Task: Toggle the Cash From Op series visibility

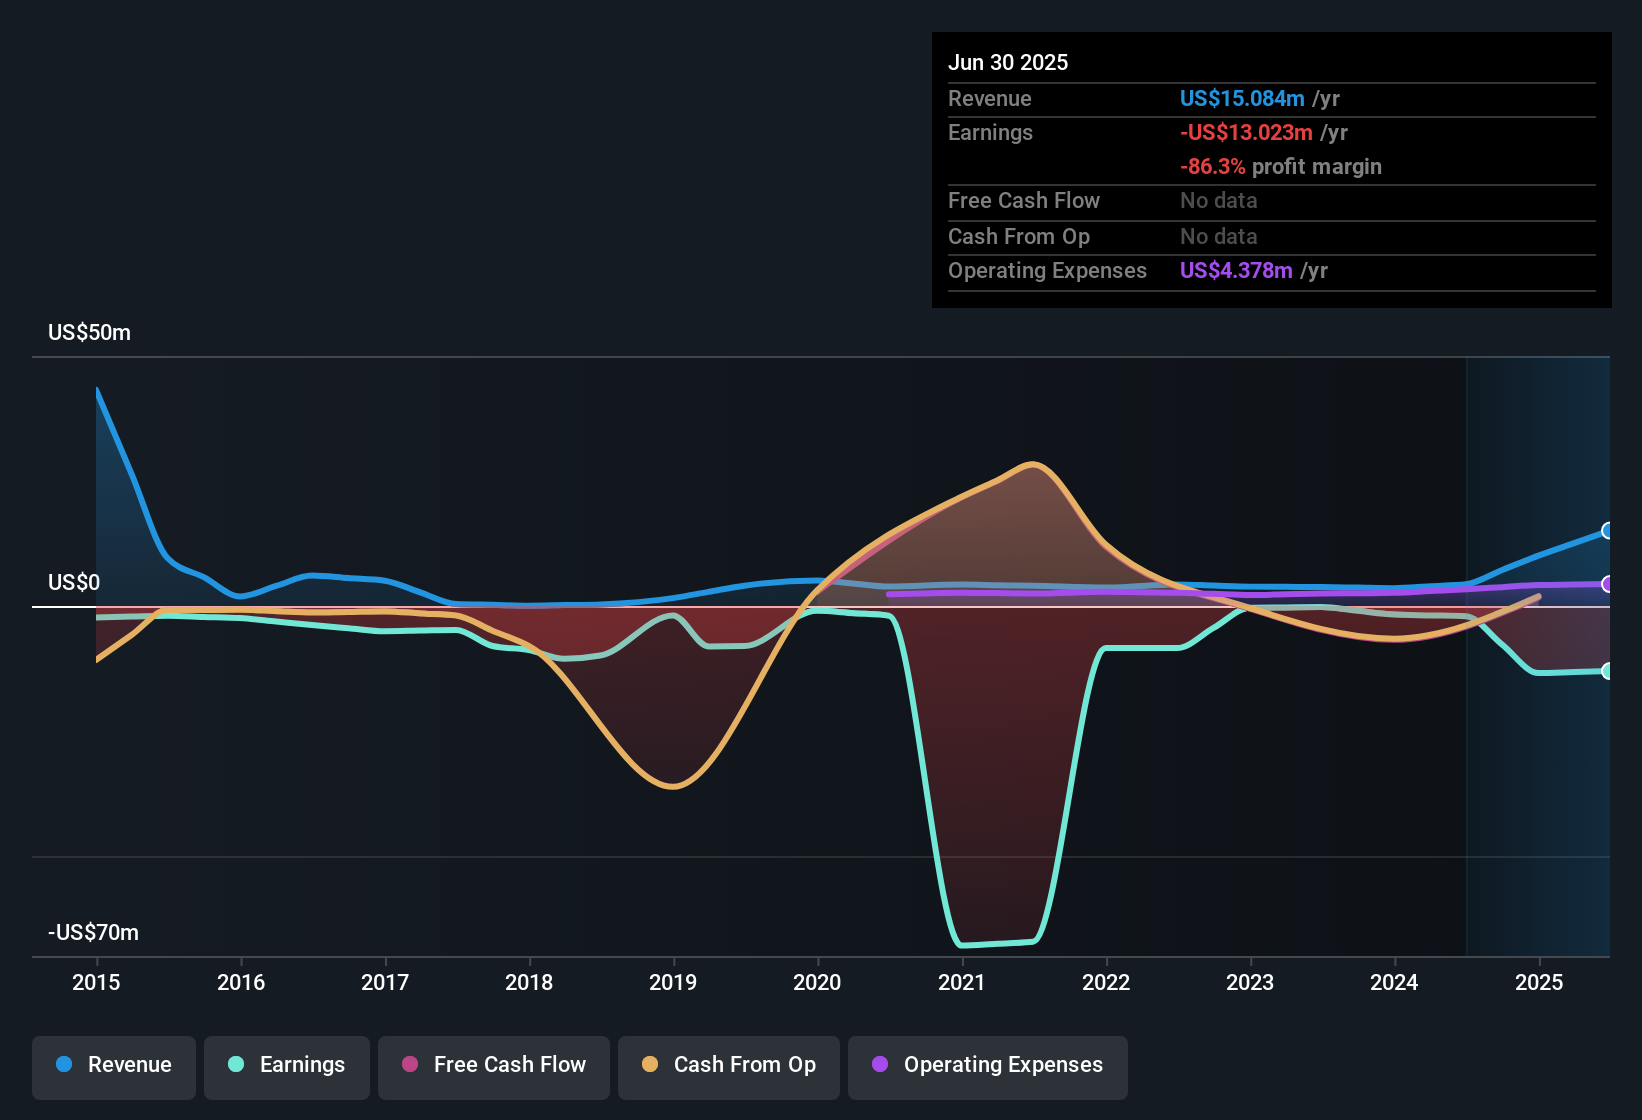Action: point(728,1065)
